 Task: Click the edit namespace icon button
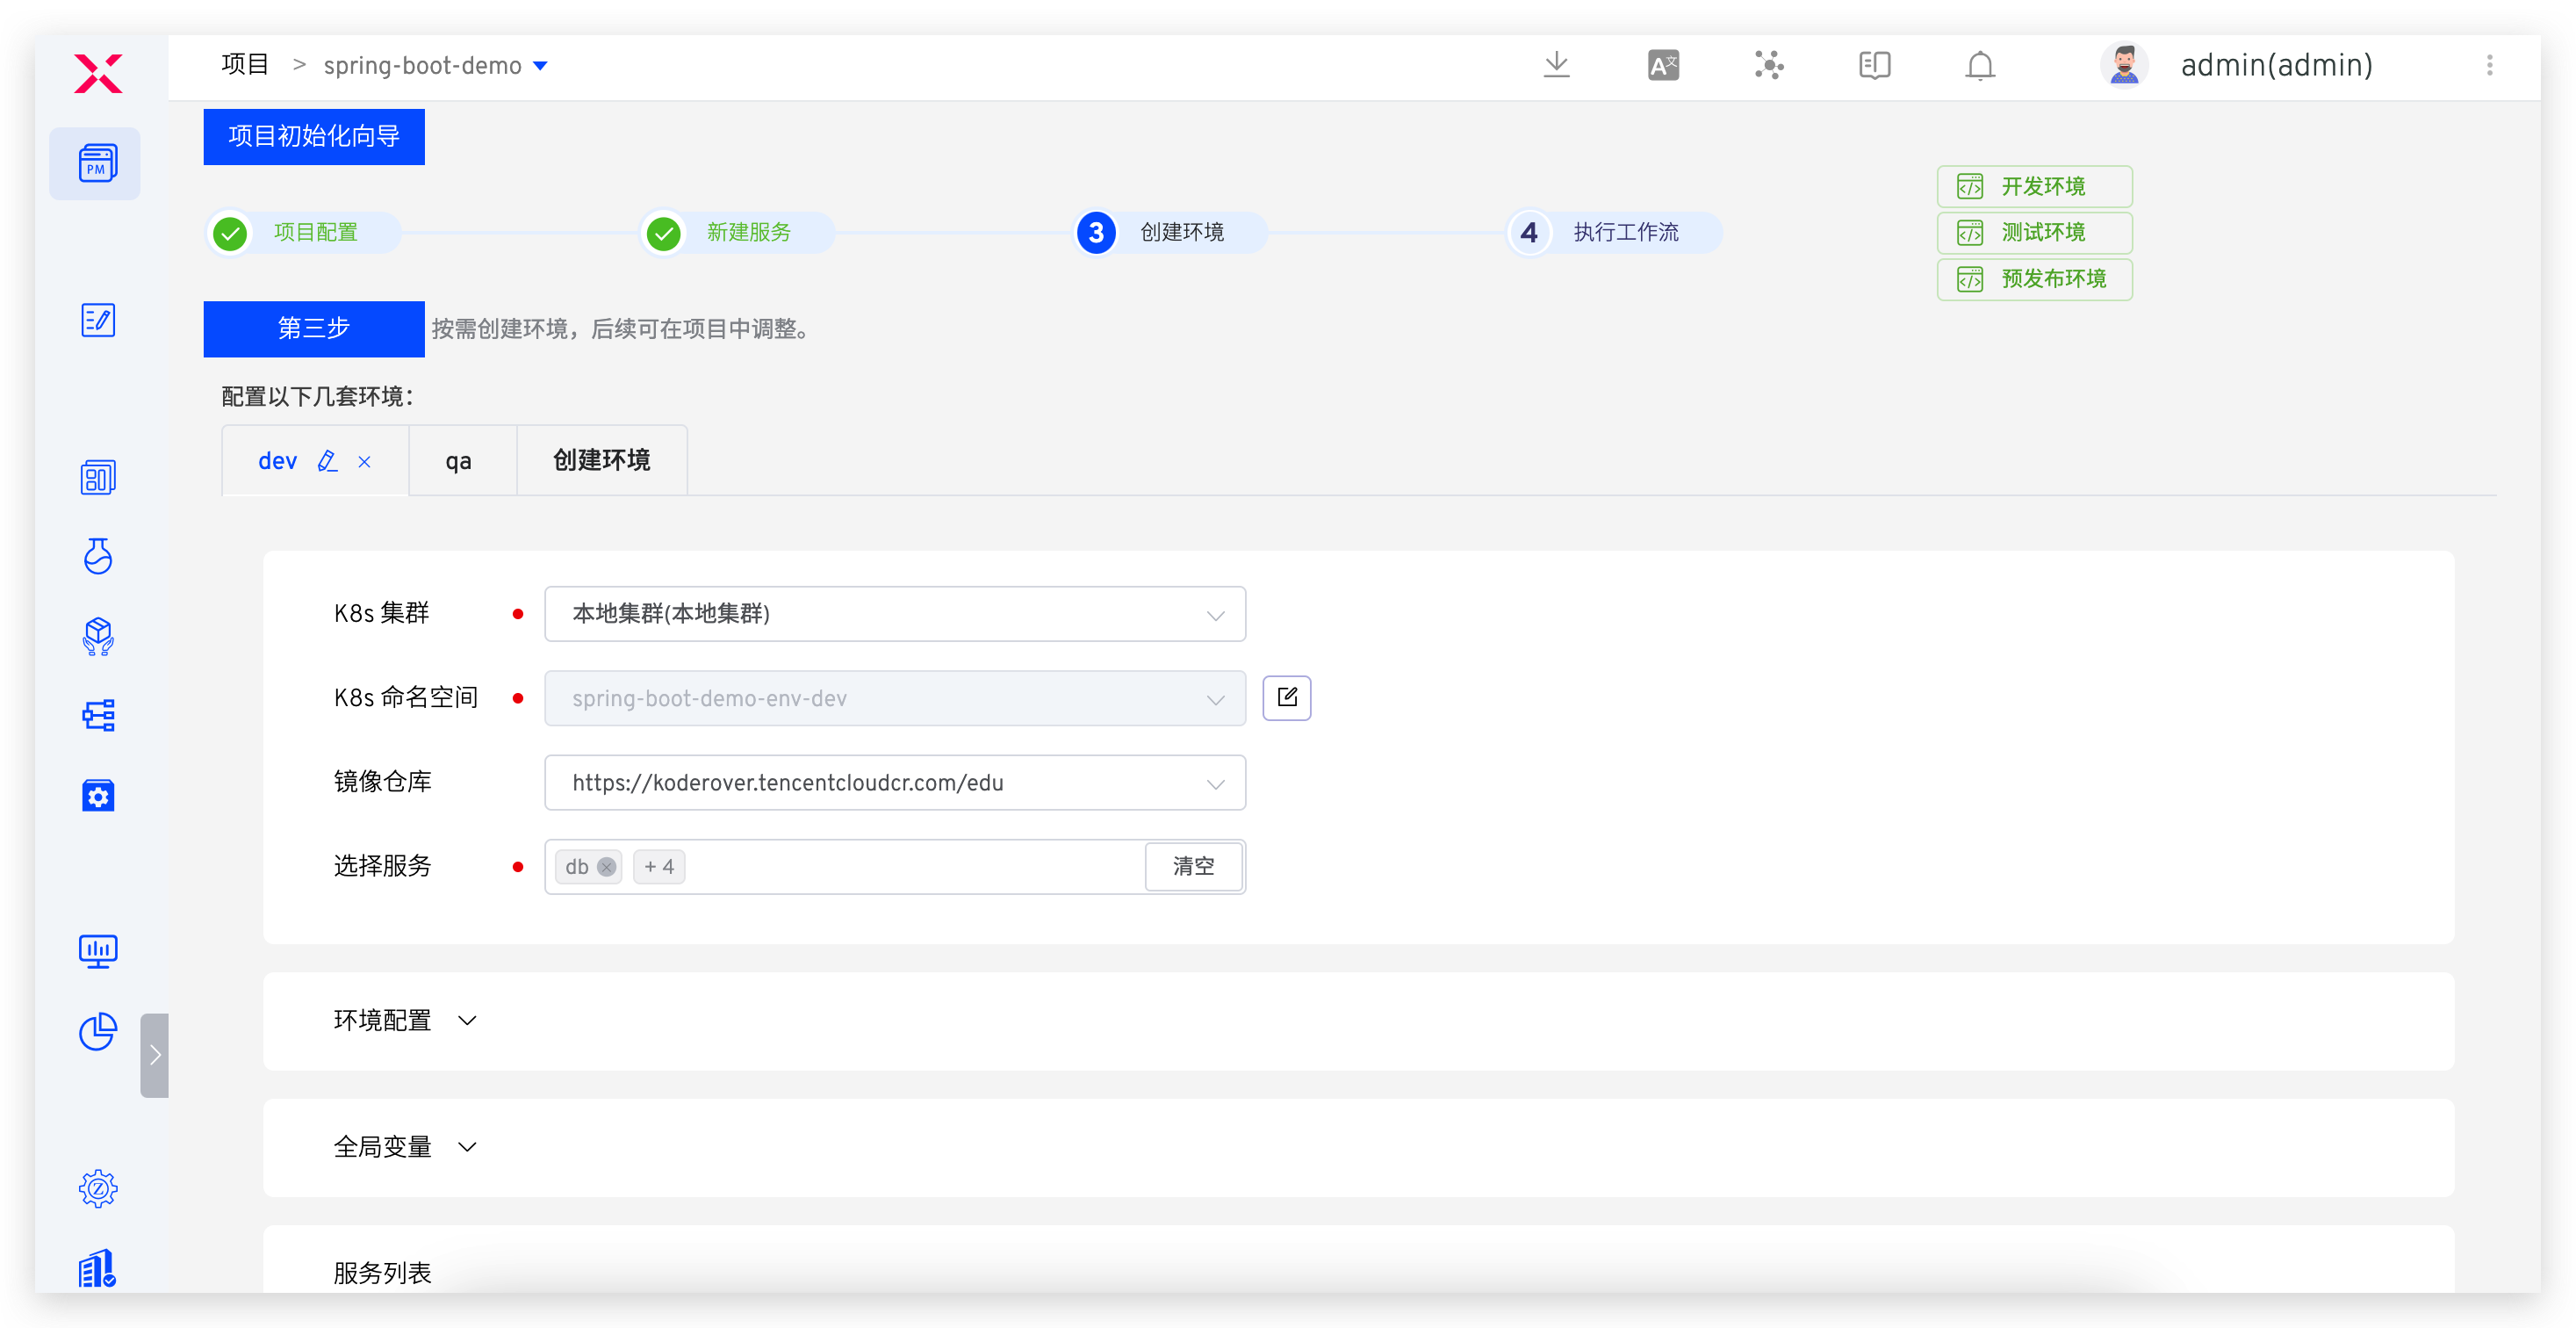(1286, 698)
